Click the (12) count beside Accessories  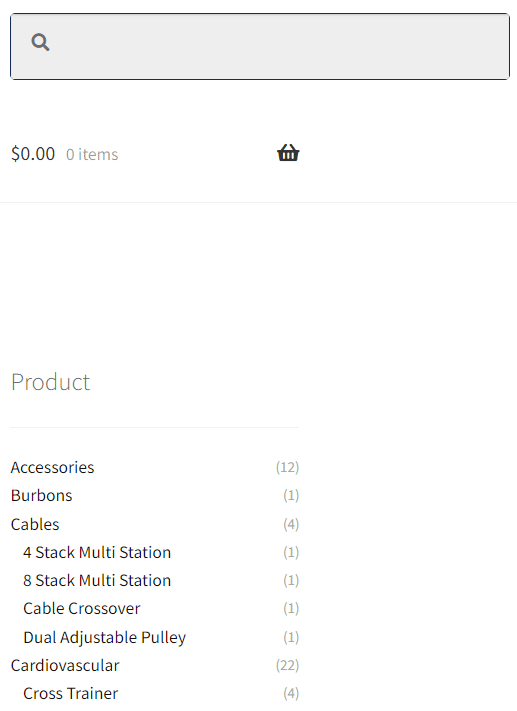[x=288, y=468]
